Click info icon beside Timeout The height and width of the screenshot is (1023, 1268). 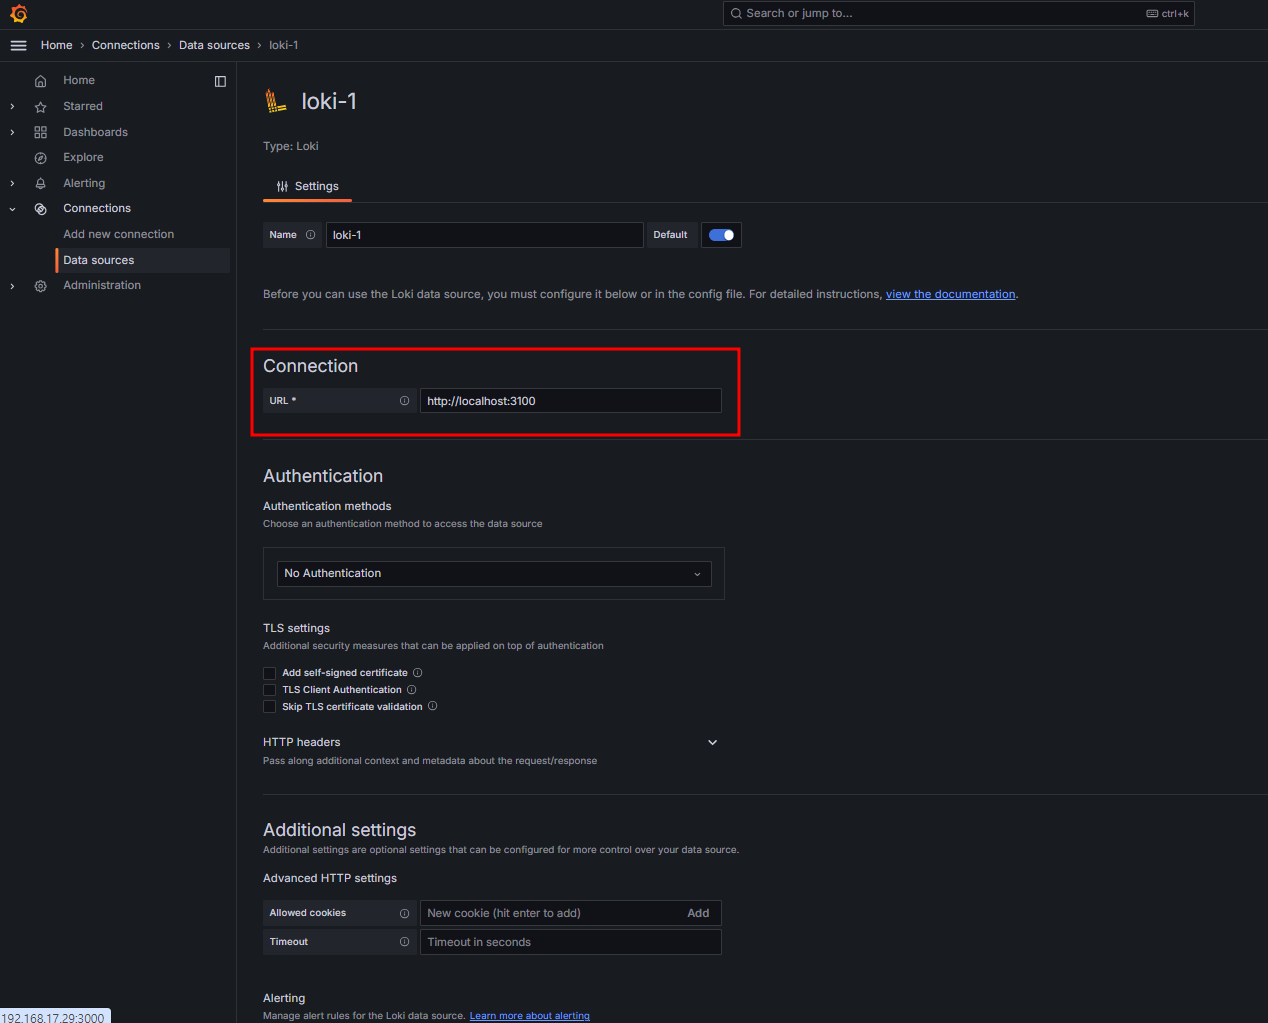point(404,942)
